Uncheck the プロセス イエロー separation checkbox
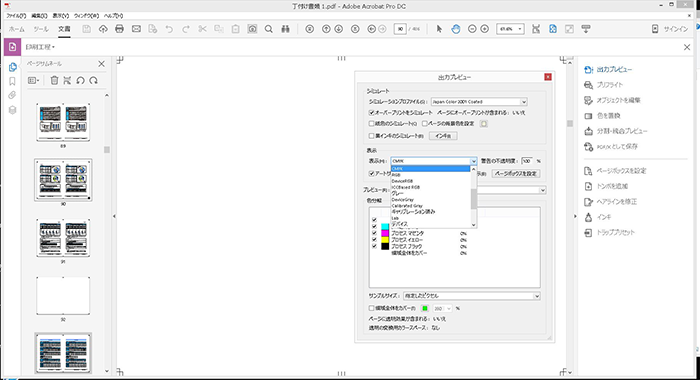The height and width of the screenshot is (380, 700). [x=374, y=240]
